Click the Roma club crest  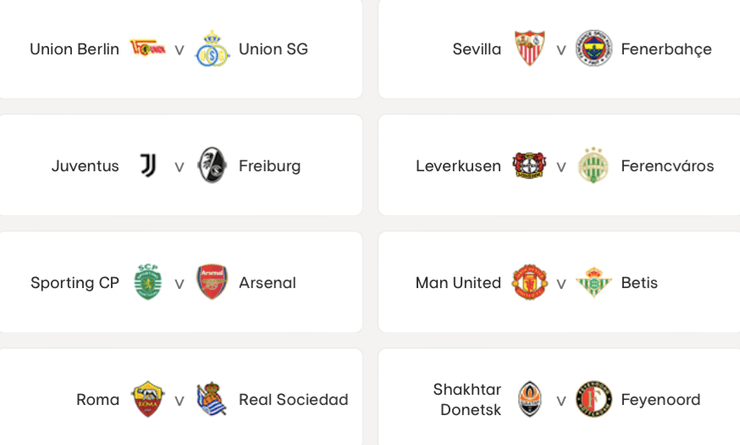147,400
